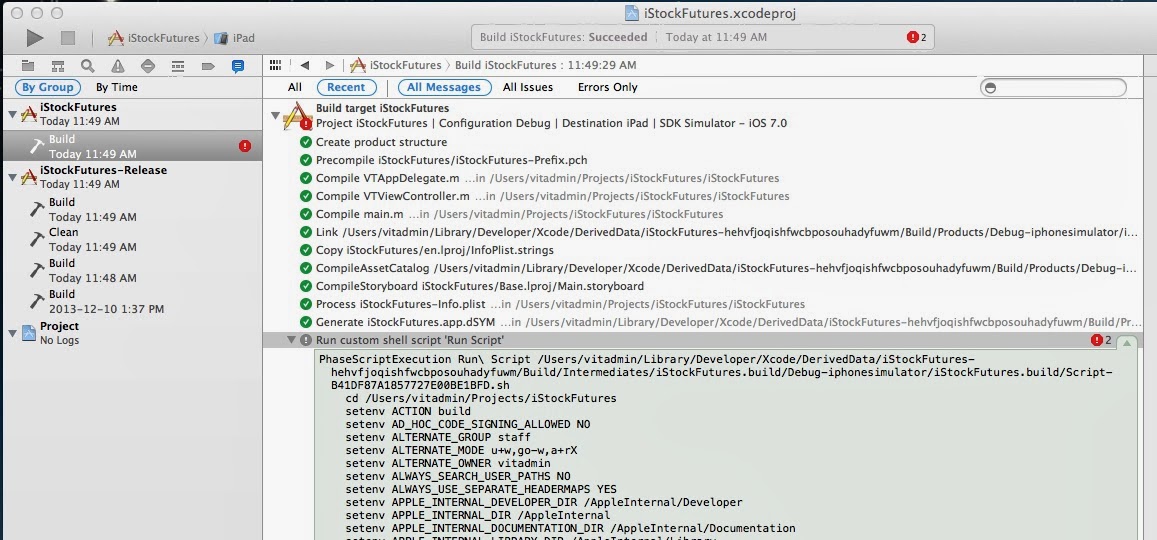Open the Symbol navigator icon

point(58,66)
